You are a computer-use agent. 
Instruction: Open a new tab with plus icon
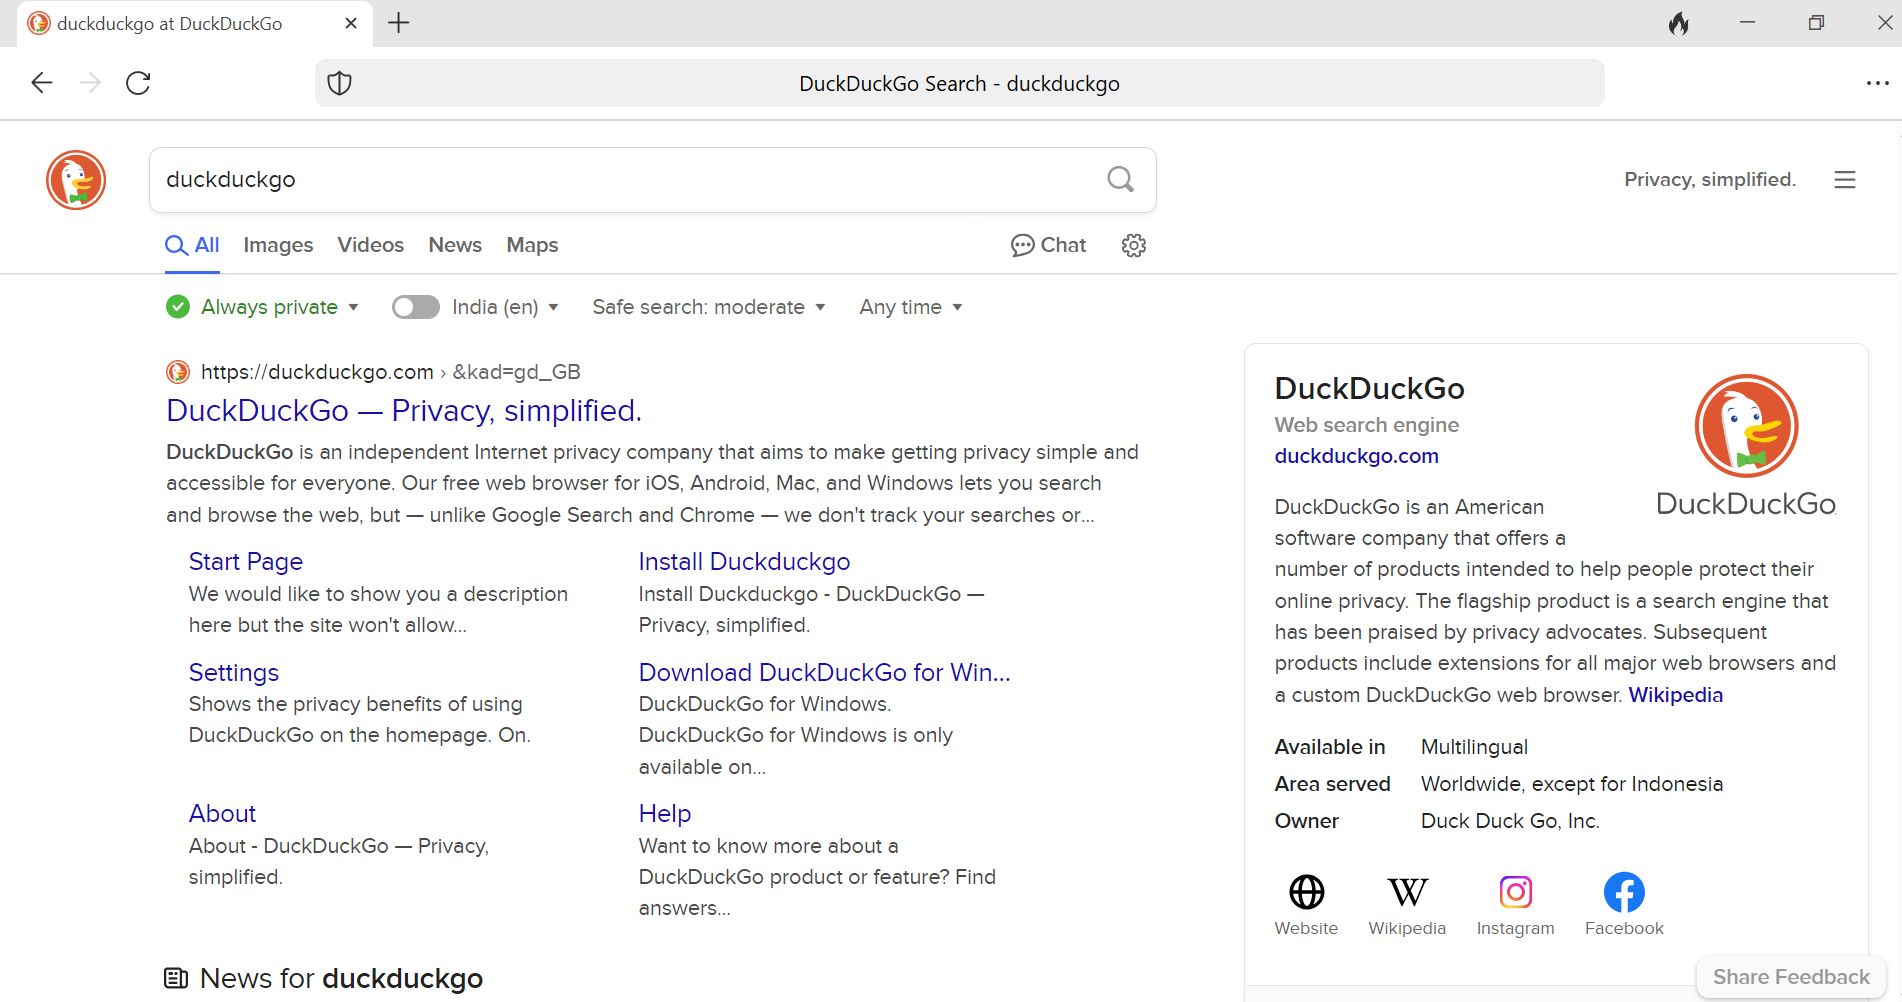pos(399,23)
